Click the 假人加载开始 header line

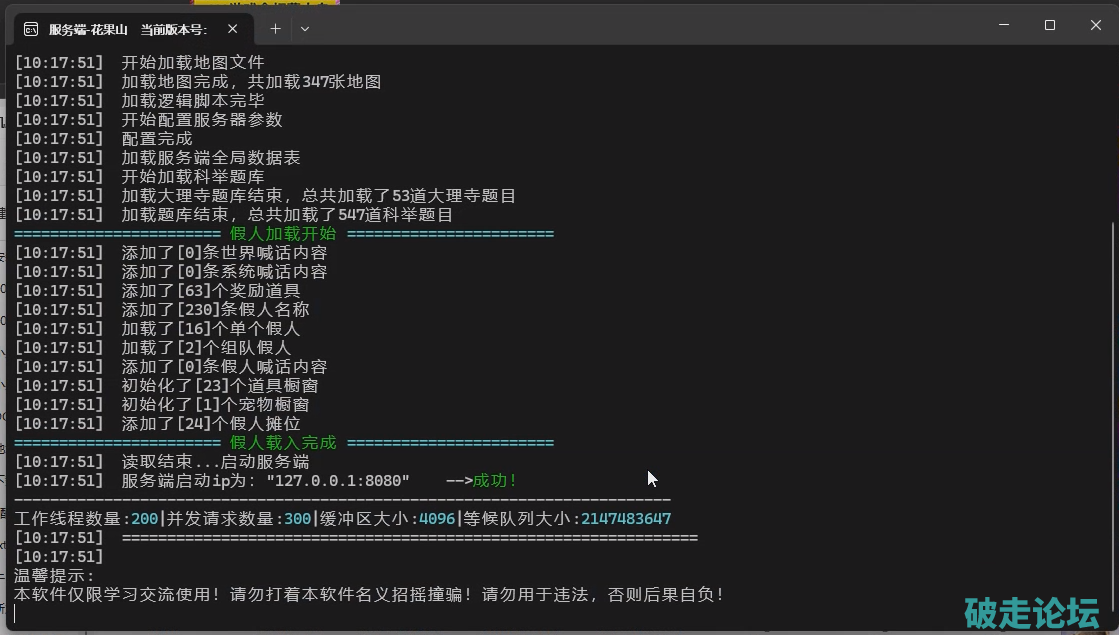[283, 234]
